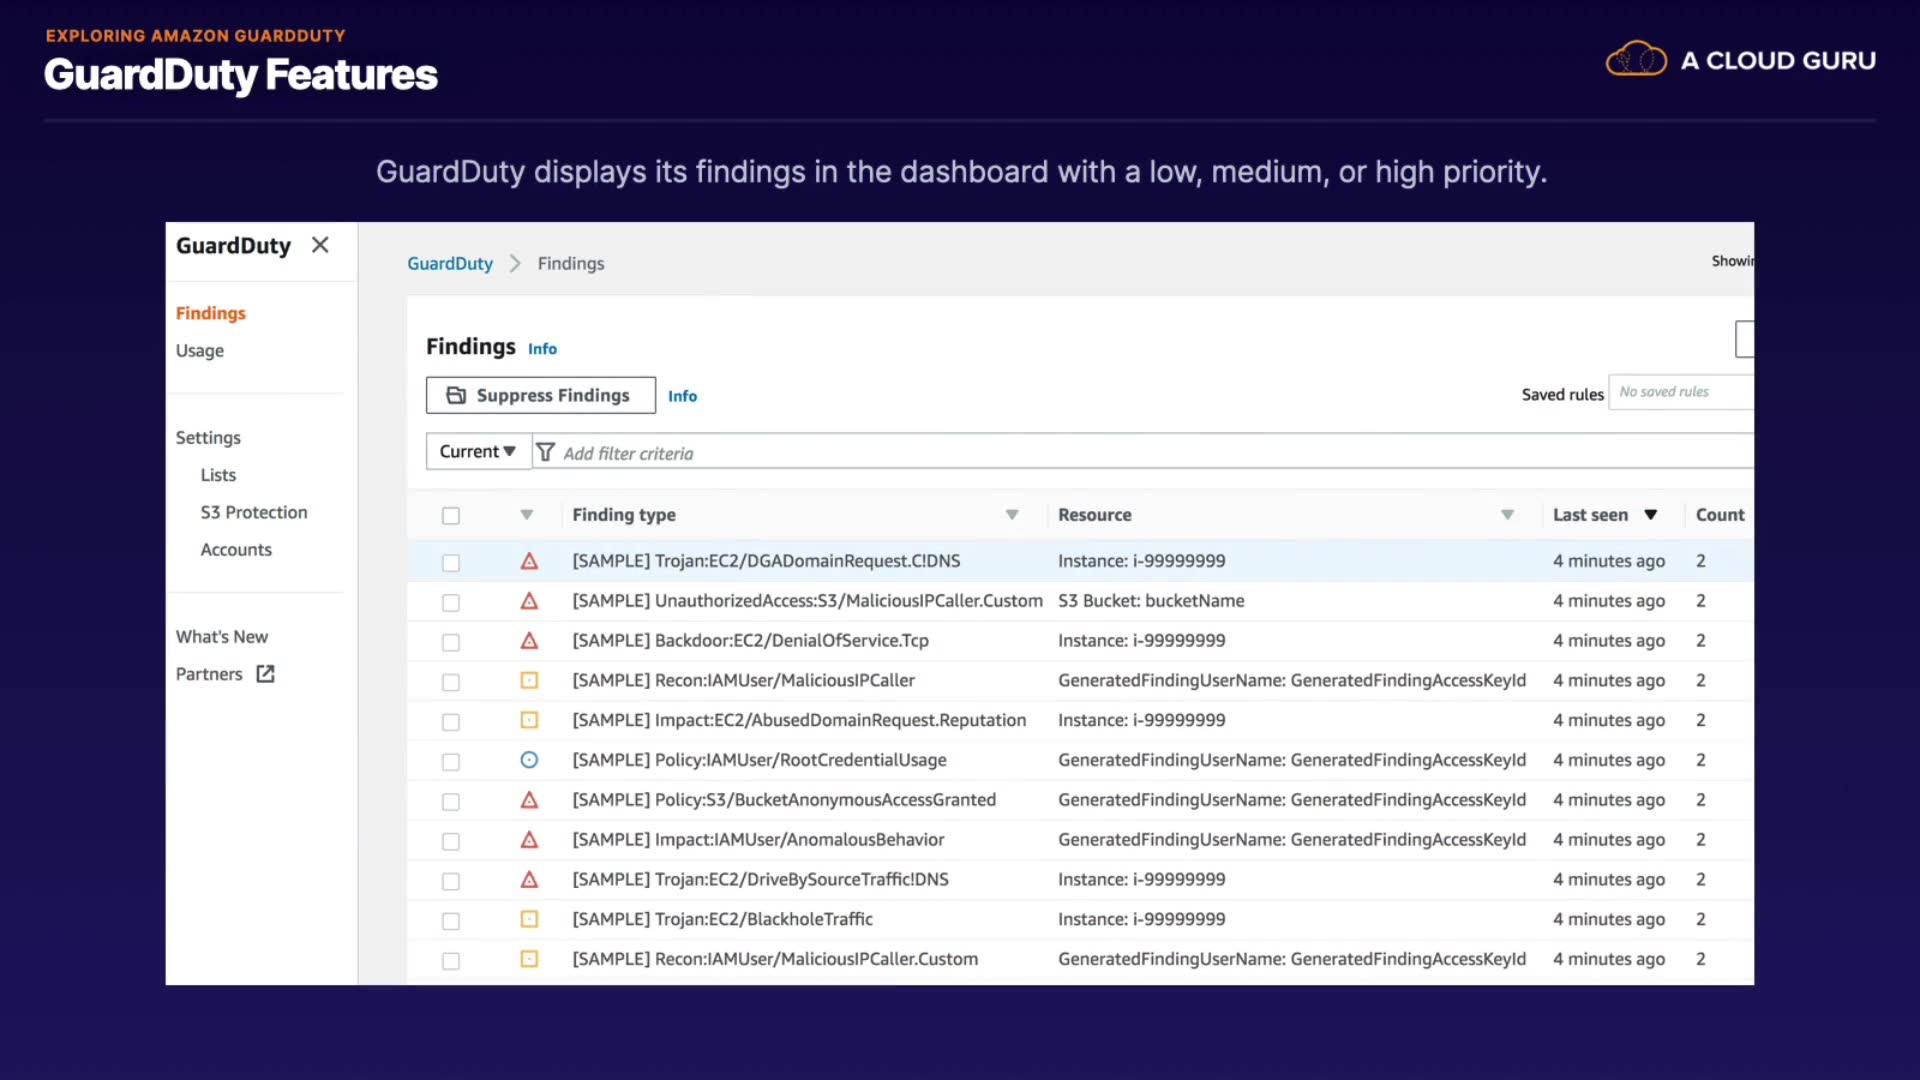Click severity icon for BlackholeTraffic finding
The height and width of the screenshot is (1080, 1920).
(x=529, y=920)
